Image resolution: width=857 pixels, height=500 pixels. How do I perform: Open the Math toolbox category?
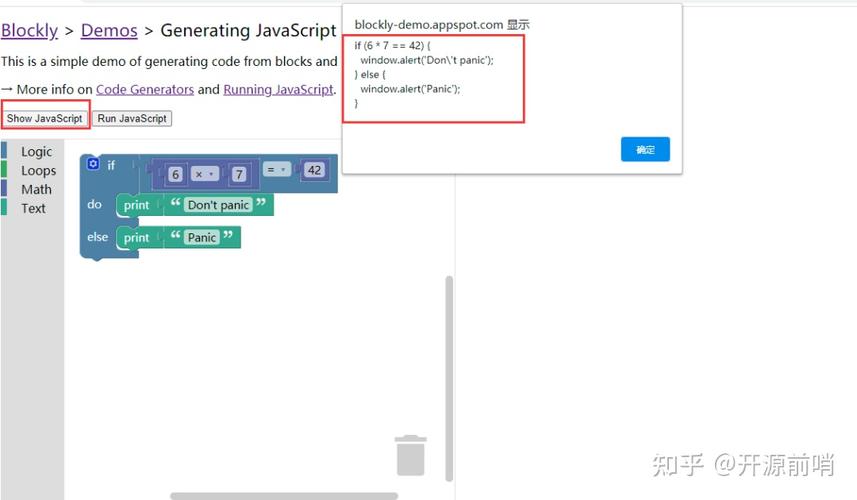point(36,190)
